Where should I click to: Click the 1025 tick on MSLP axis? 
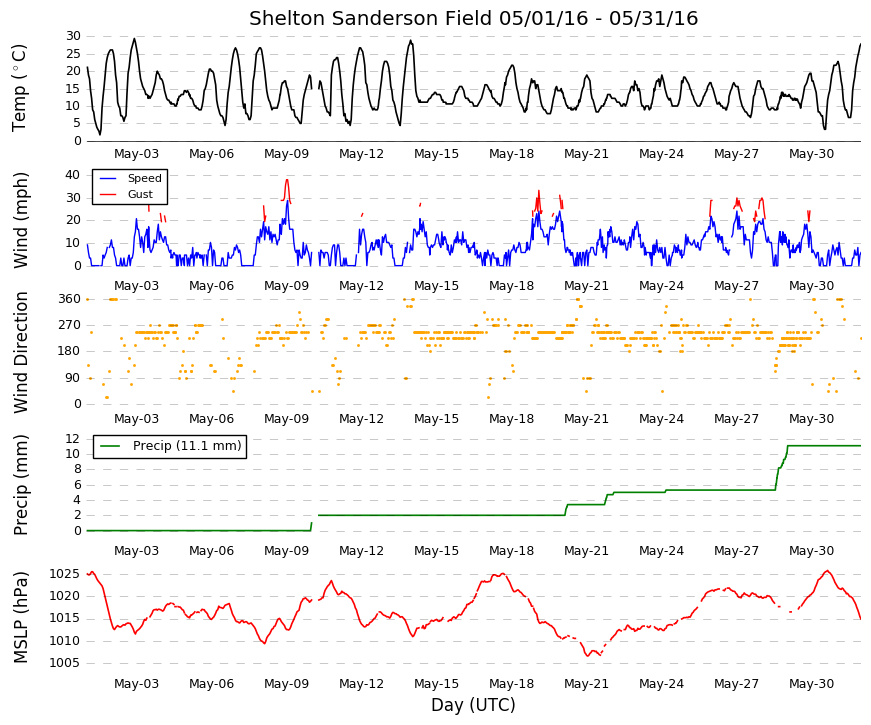[64, 574]
